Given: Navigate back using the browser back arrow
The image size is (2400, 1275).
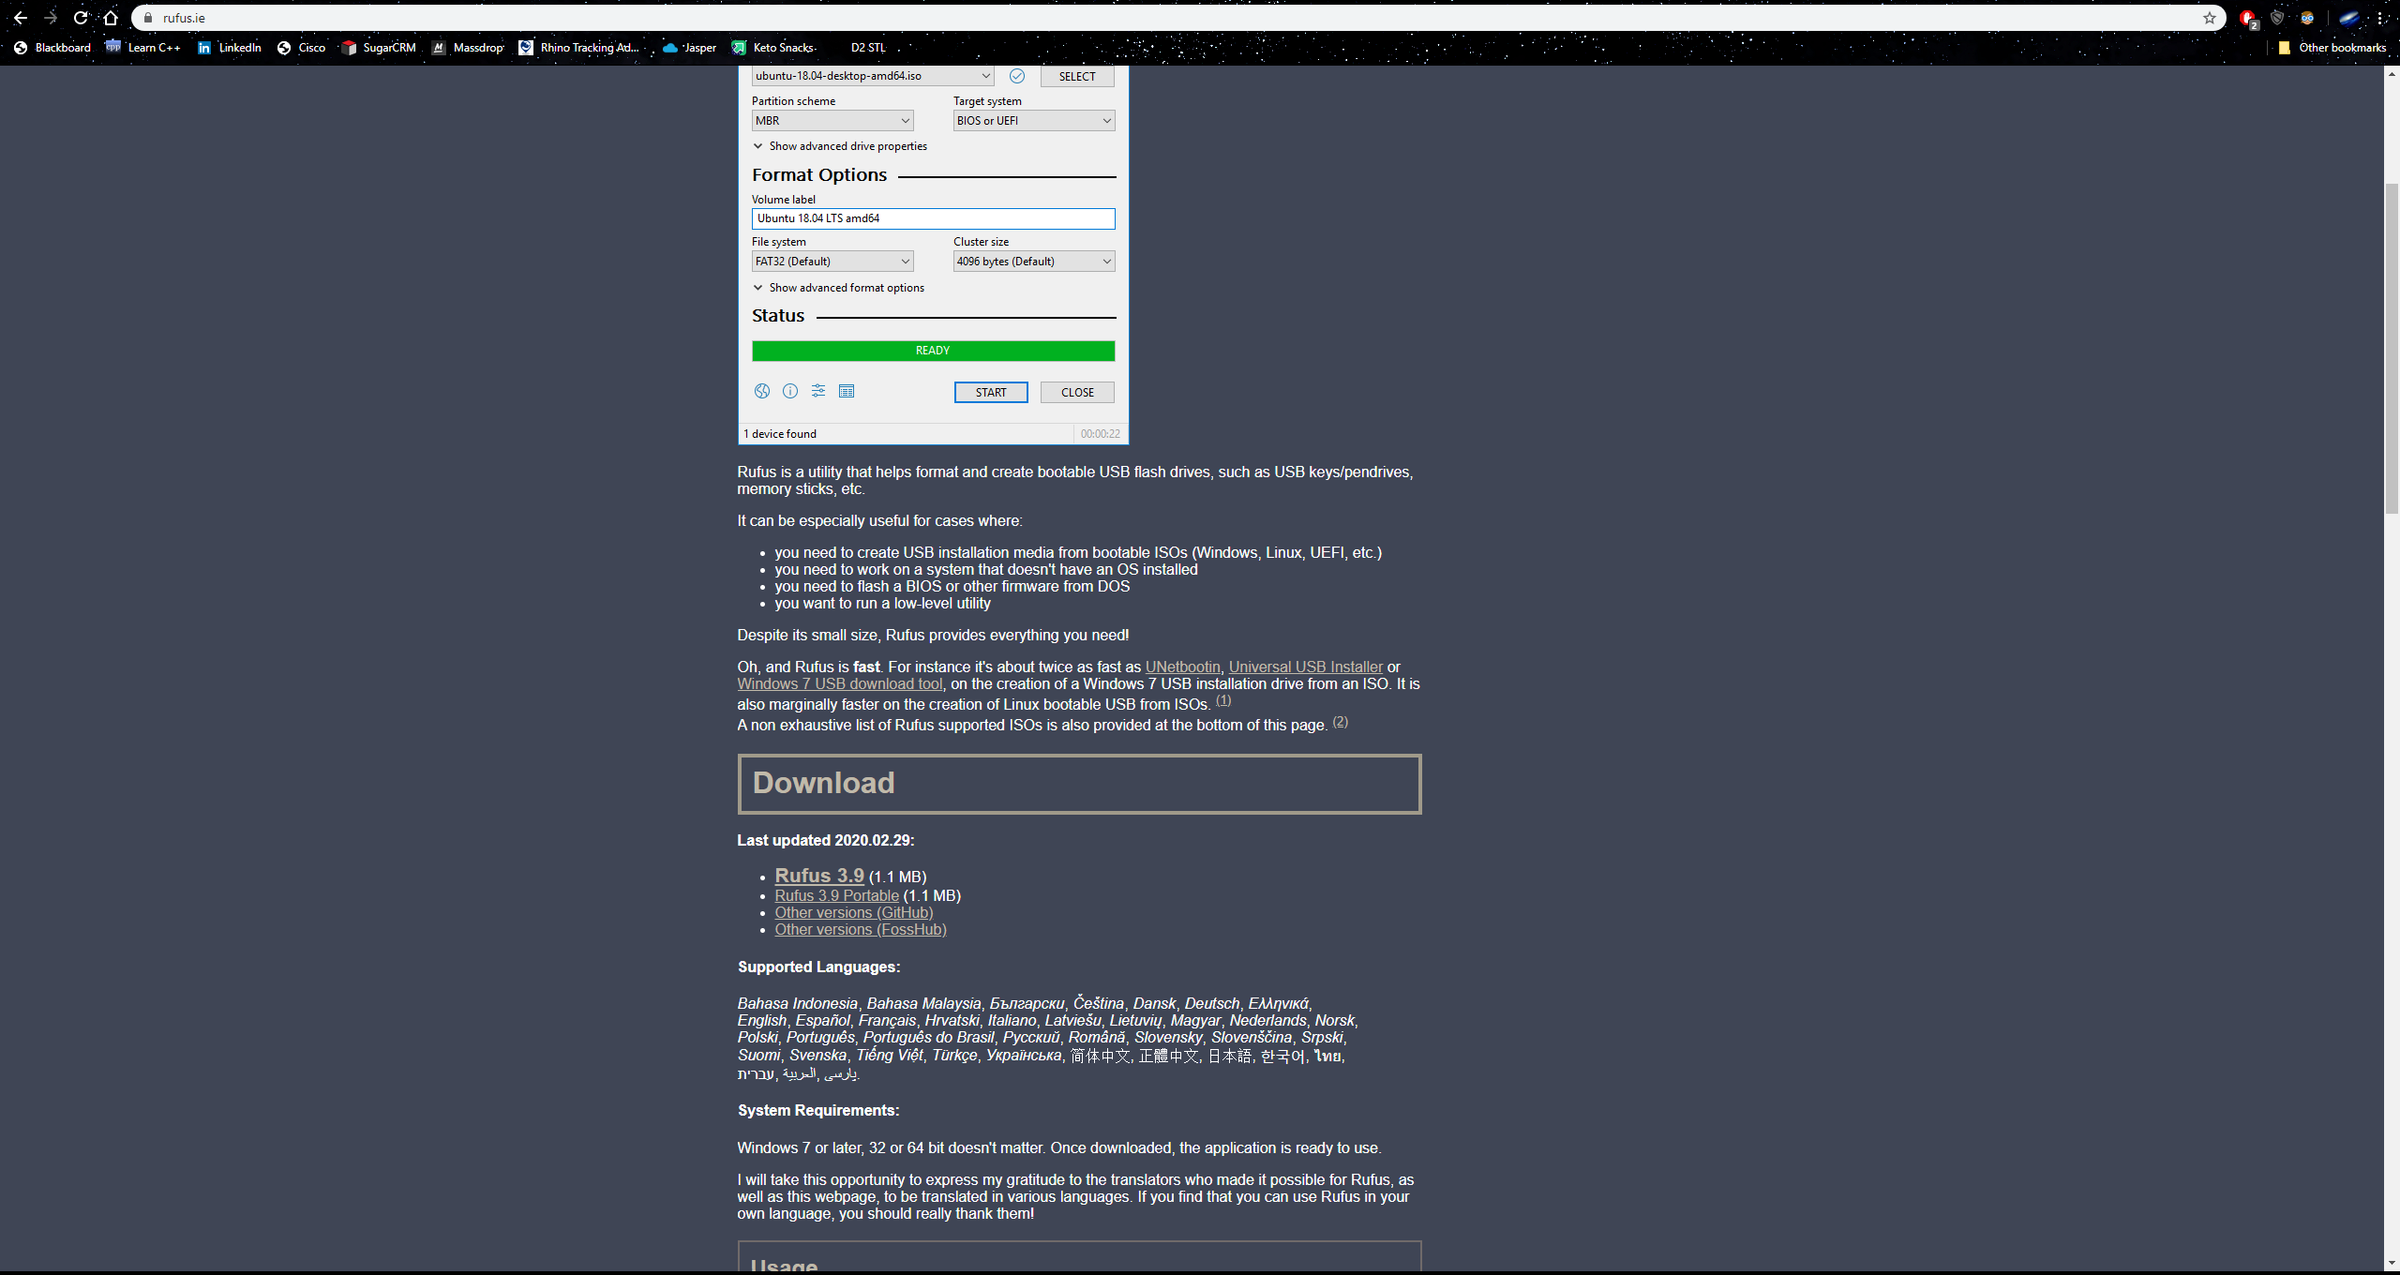Looking at the screenshot, I should [x=21, y=17].
